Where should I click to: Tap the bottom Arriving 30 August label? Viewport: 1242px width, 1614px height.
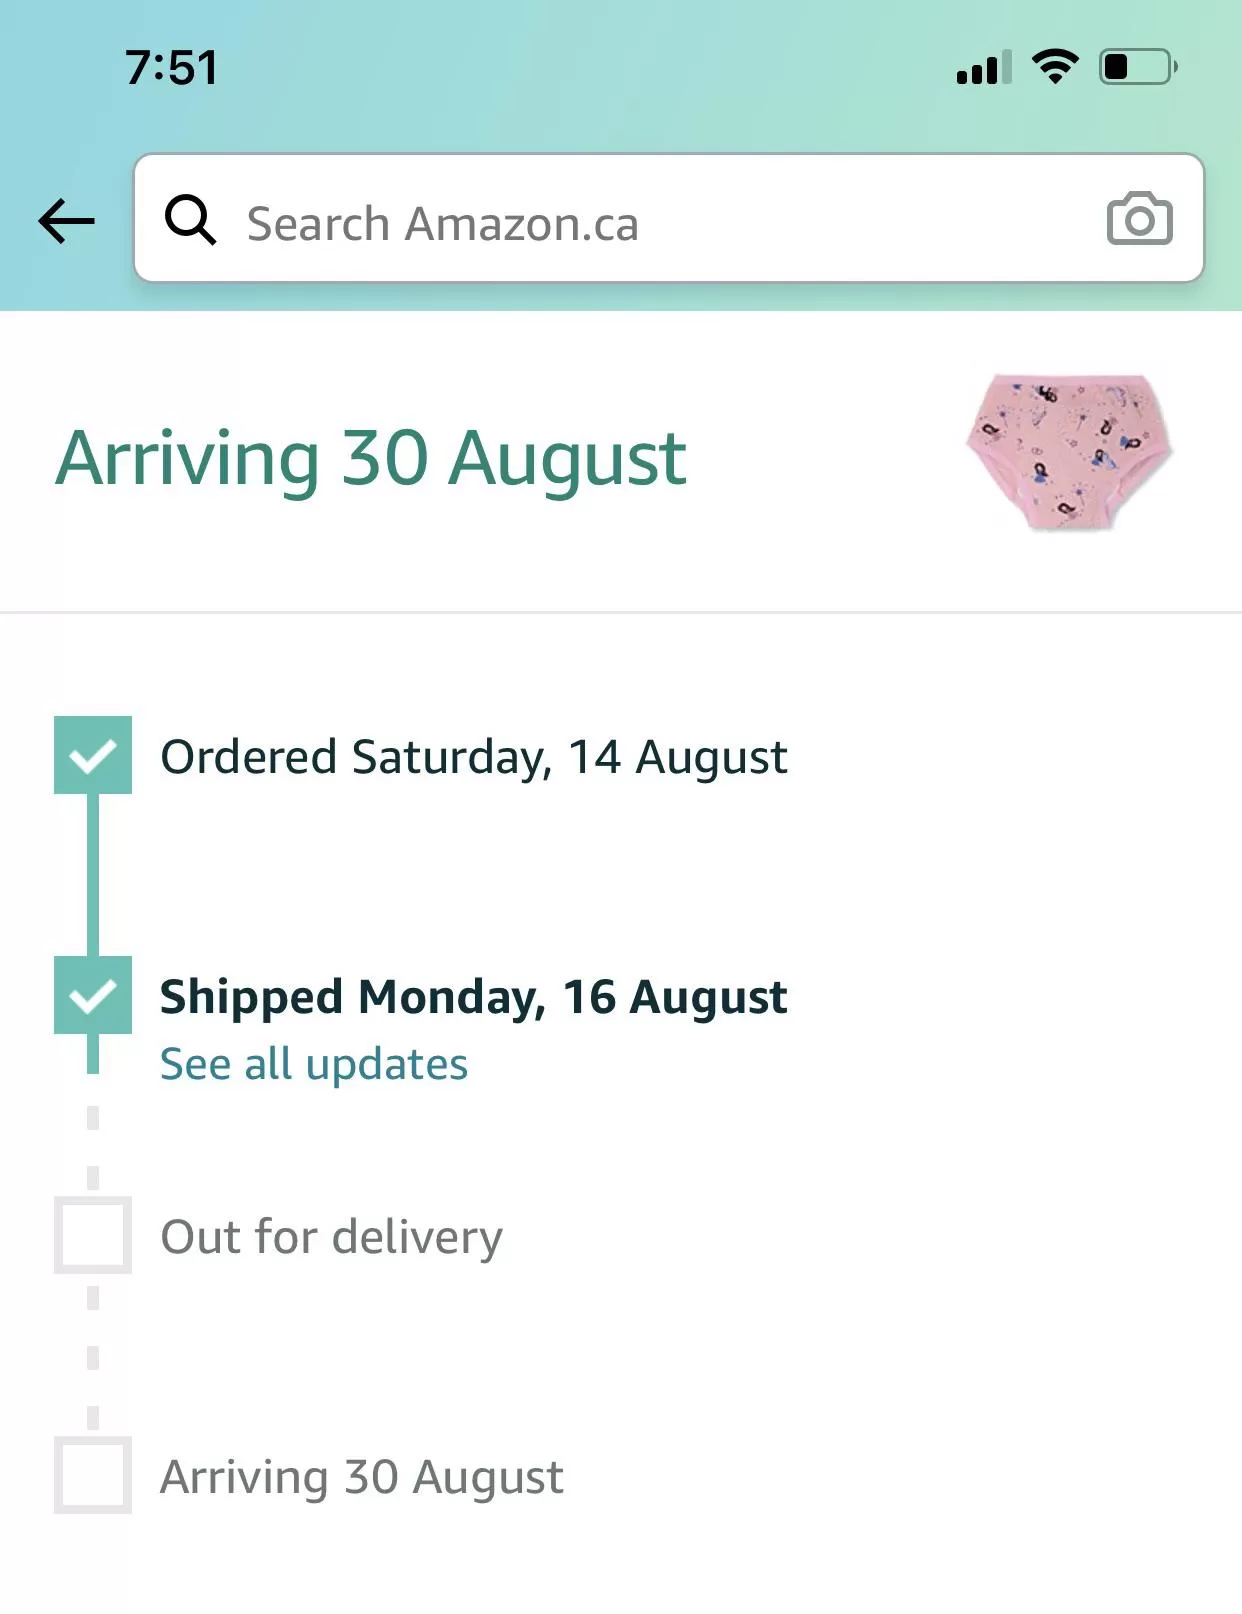(x=362, y=1477)
